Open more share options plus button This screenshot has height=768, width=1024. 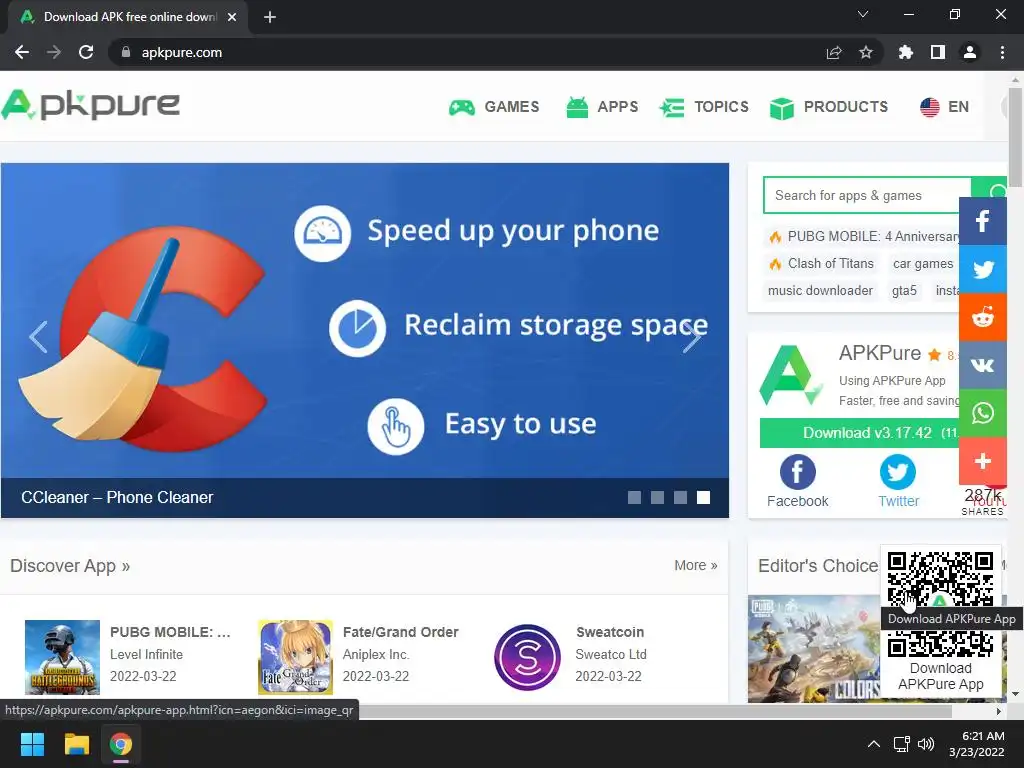click(x=983, y=461)
